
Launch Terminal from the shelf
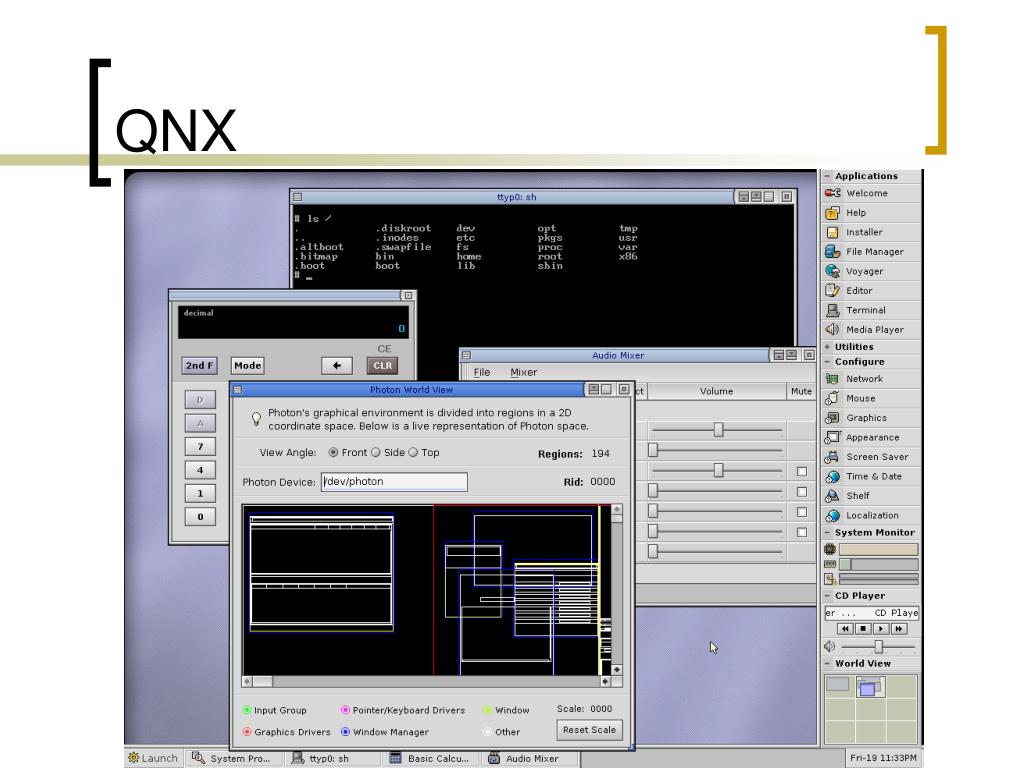[871, 310]
